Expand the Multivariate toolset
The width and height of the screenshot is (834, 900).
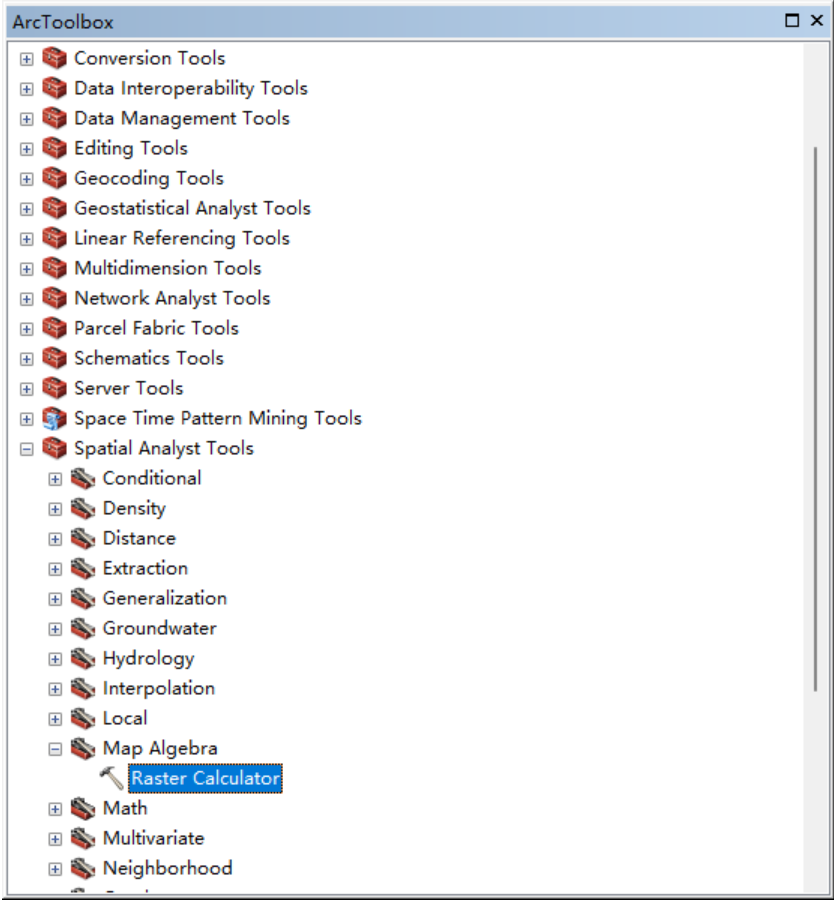tap(55, 839)
